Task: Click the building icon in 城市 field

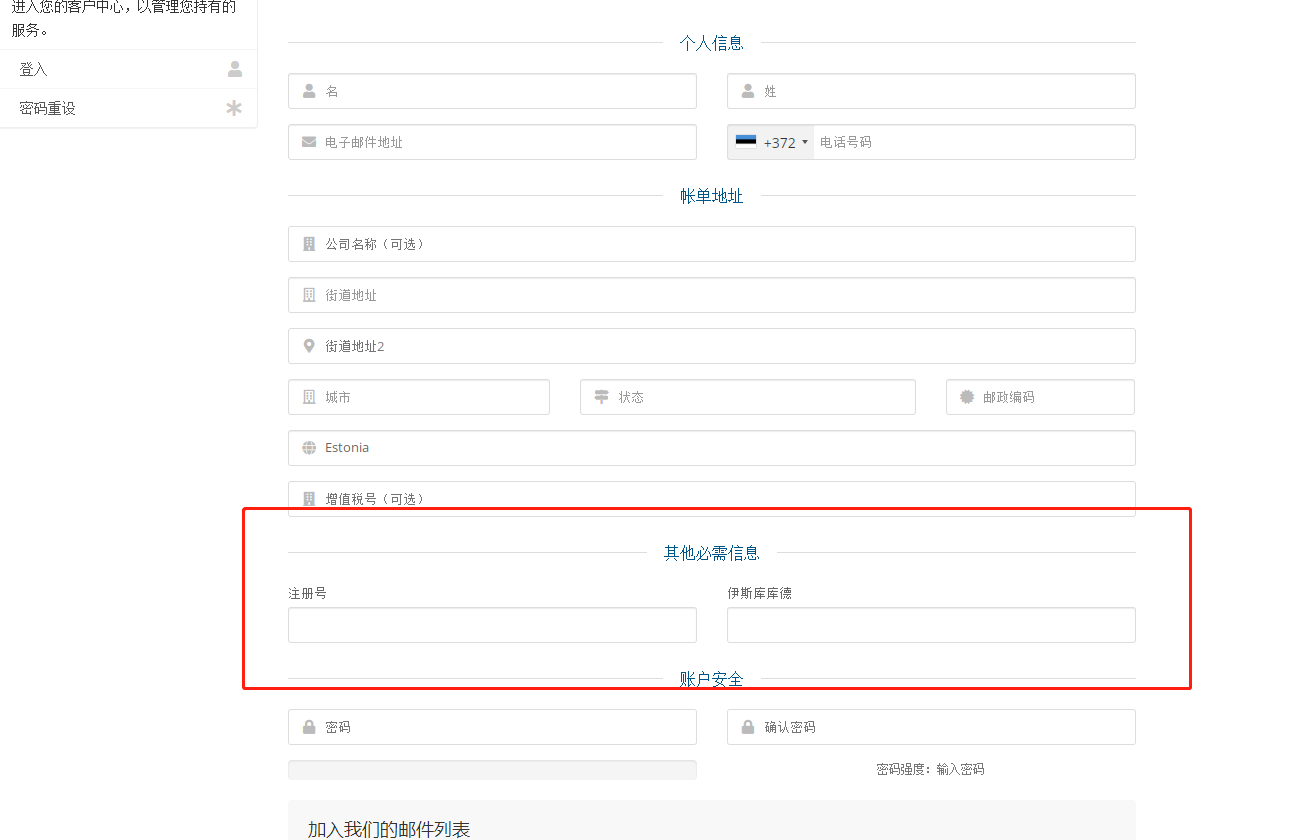Action: point(309,397)
